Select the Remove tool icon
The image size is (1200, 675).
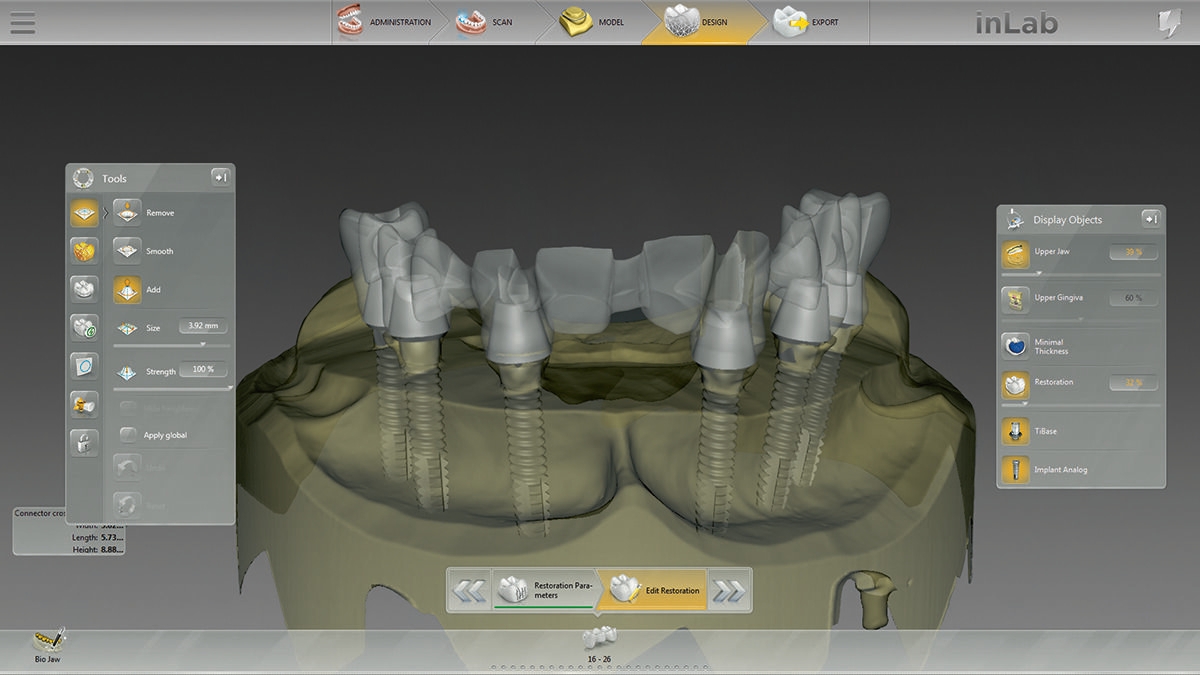[x=127, y=212]
